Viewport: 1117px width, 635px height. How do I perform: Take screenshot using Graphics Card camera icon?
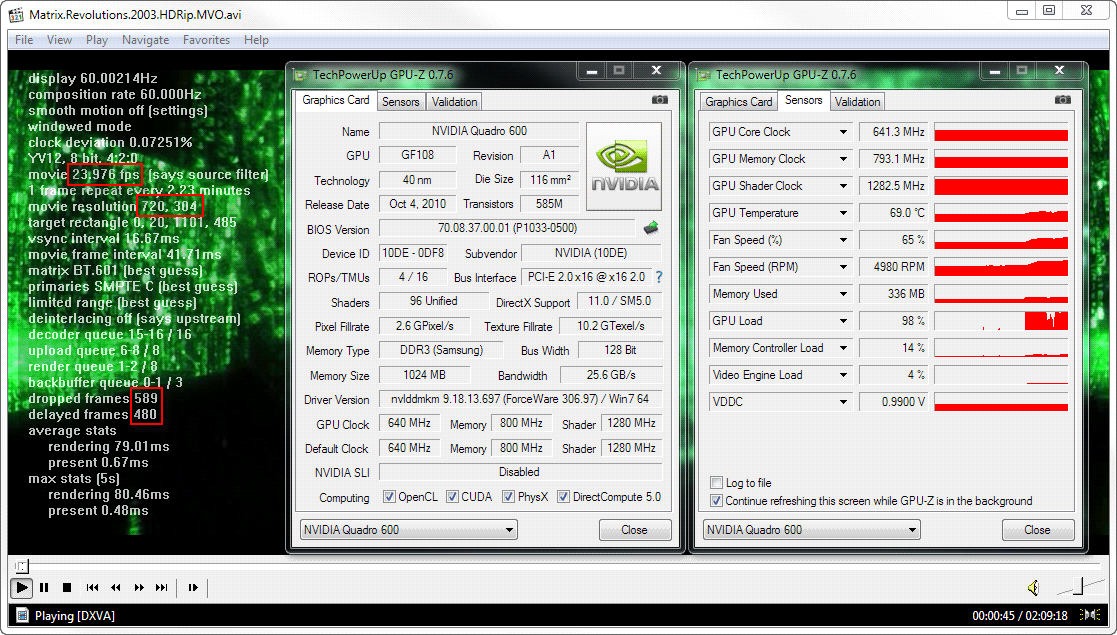click(659, 100)
